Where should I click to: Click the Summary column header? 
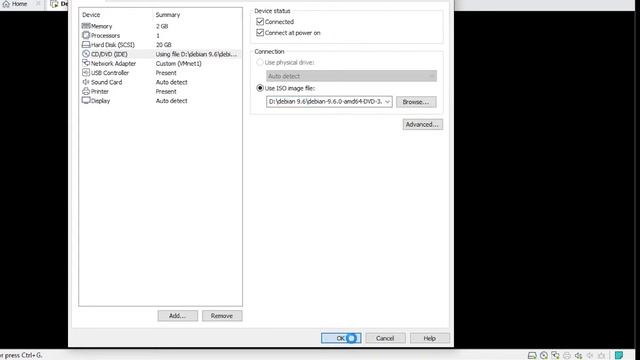tap(168, 15)
